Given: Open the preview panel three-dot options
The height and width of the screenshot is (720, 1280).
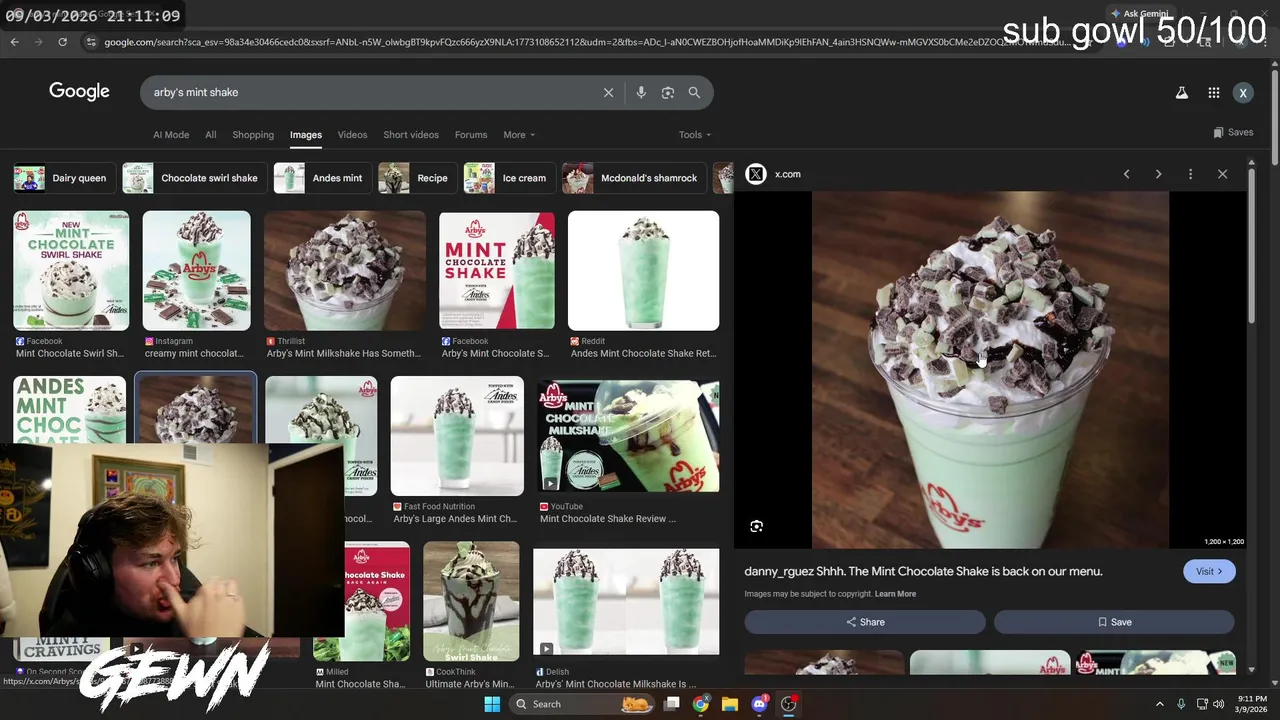Looking at the screenshot, I should click(1190, 174).
